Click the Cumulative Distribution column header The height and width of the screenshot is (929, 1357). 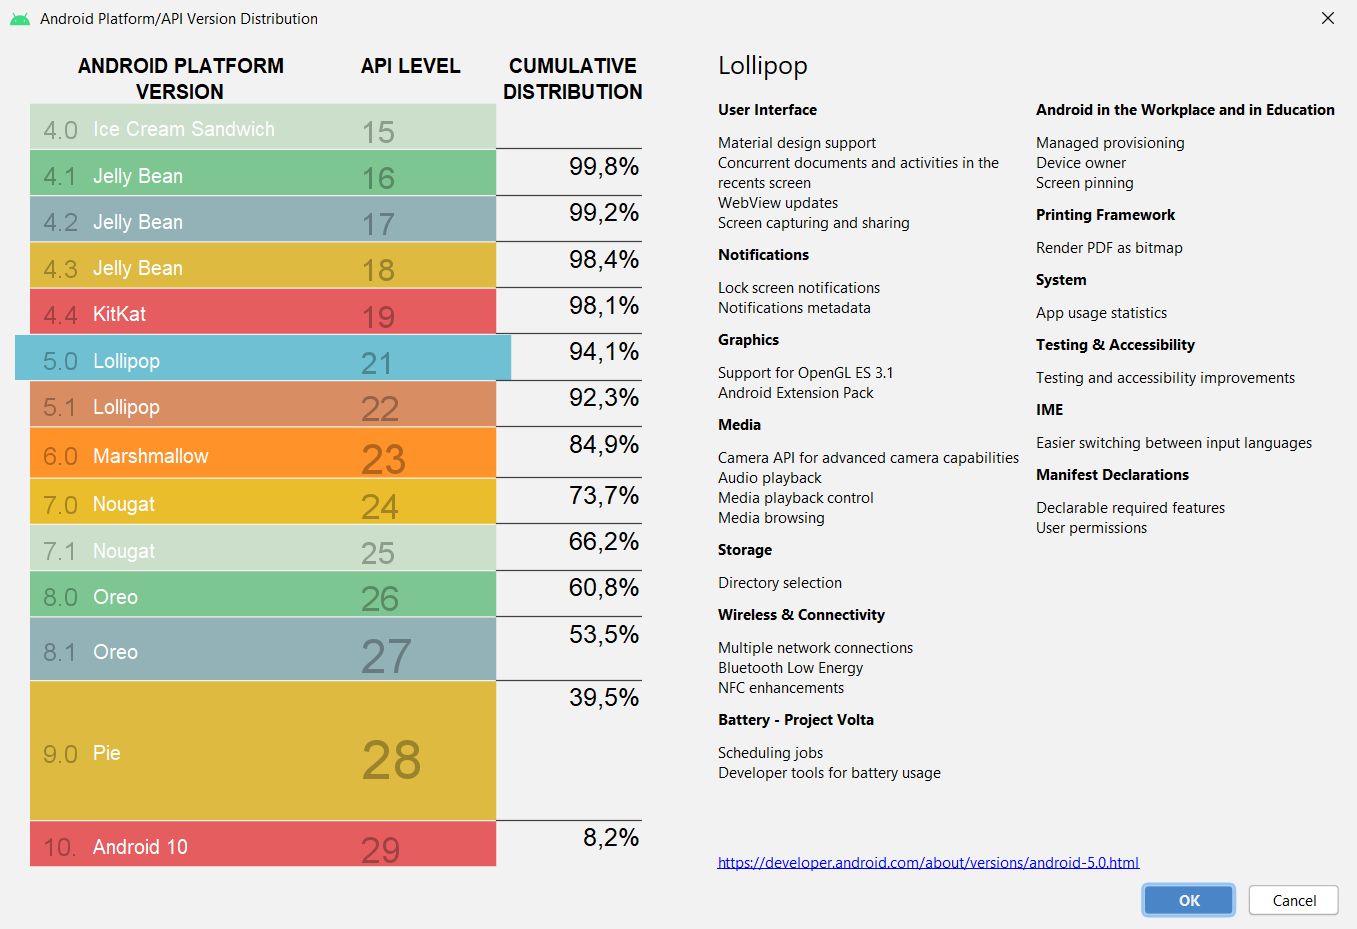click(x=572, y=77)
